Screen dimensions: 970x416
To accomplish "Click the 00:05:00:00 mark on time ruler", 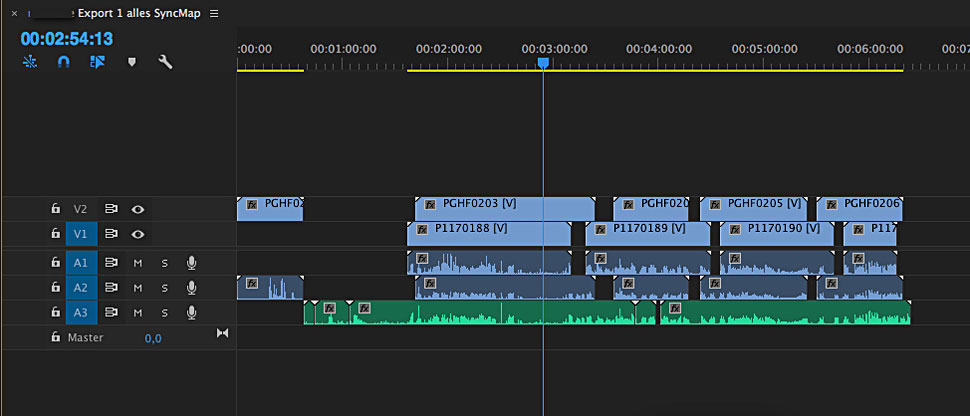I will (x=765, y=49).
